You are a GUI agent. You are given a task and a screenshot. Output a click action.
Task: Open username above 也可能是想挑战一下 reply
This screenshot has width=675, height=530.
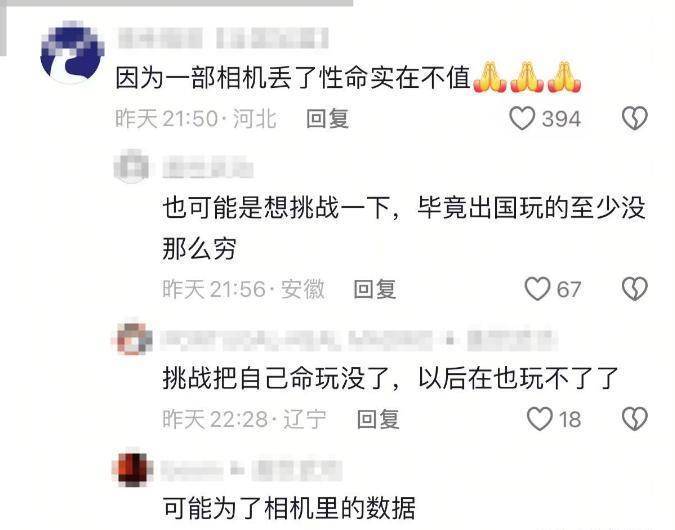coord(208,167)
